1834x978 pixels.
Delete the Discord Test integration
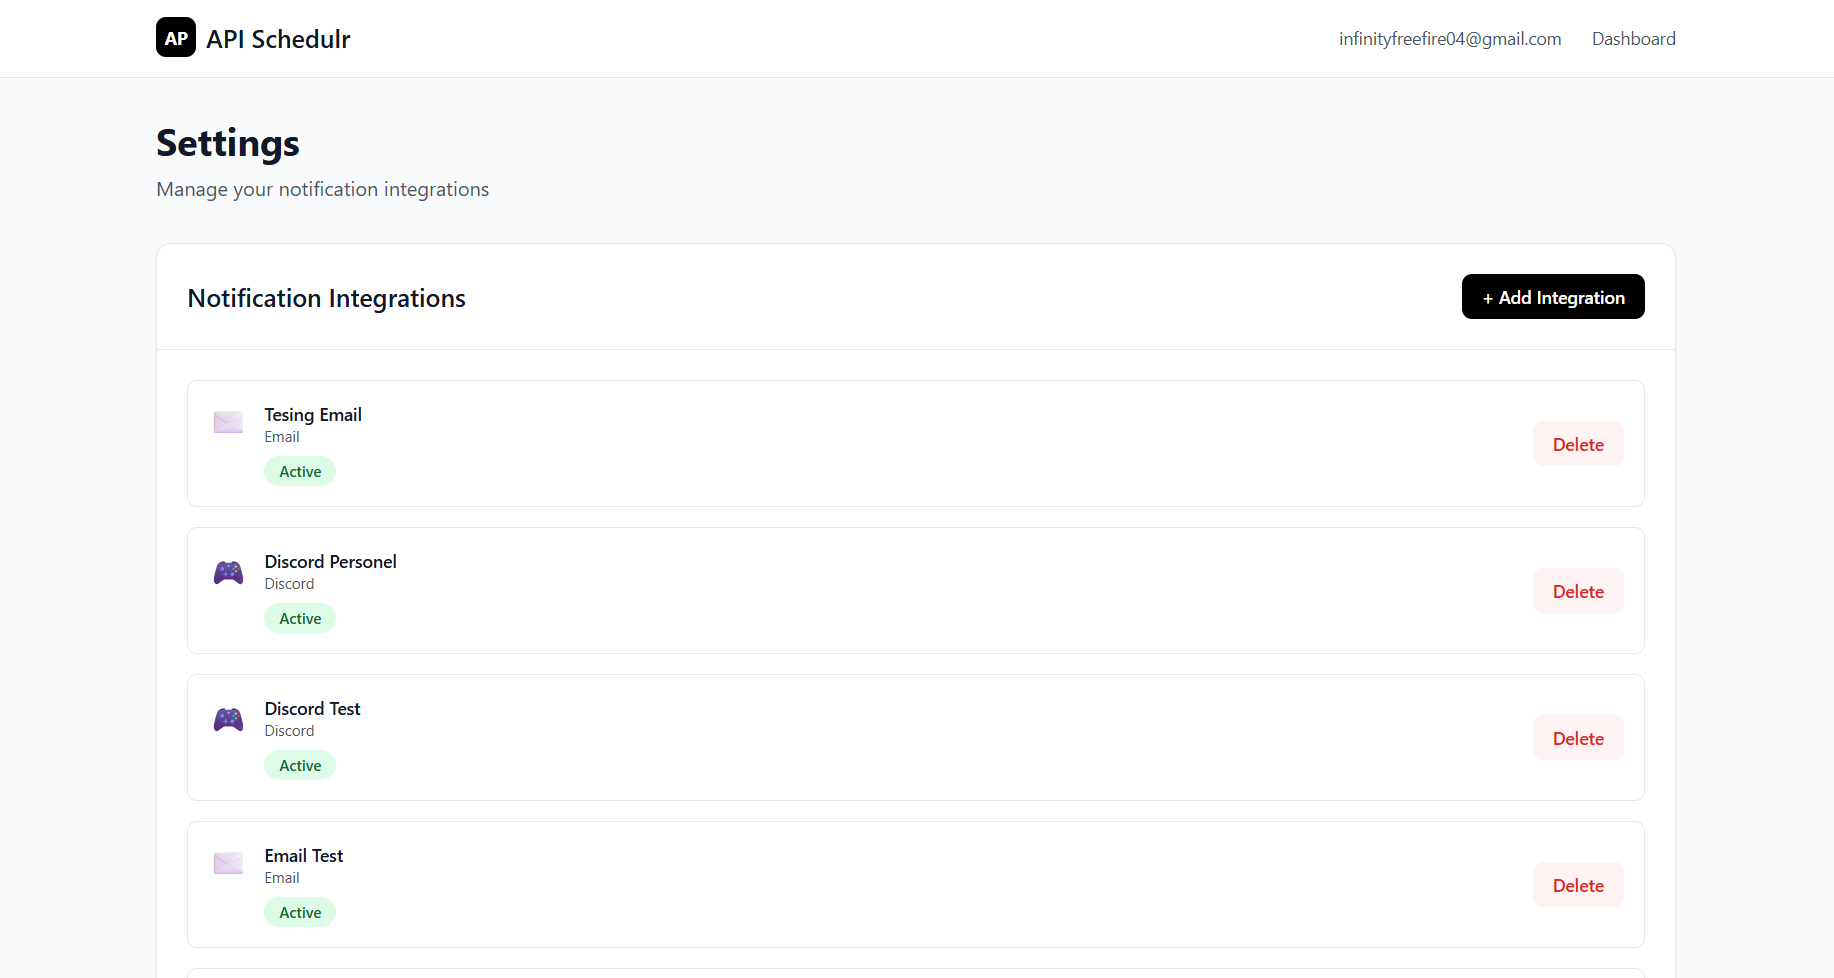(1577, 737)
